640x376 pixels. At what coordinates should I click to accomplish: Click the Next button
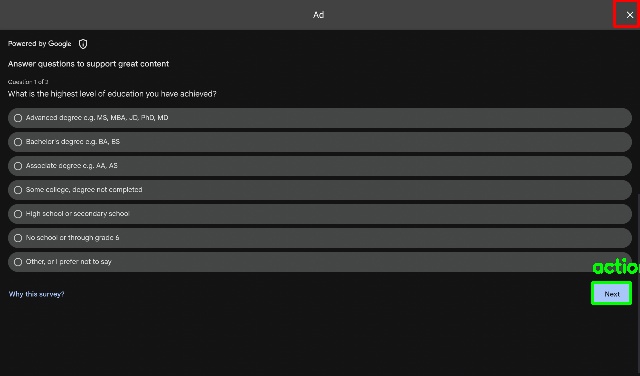[x=611, y=294]
